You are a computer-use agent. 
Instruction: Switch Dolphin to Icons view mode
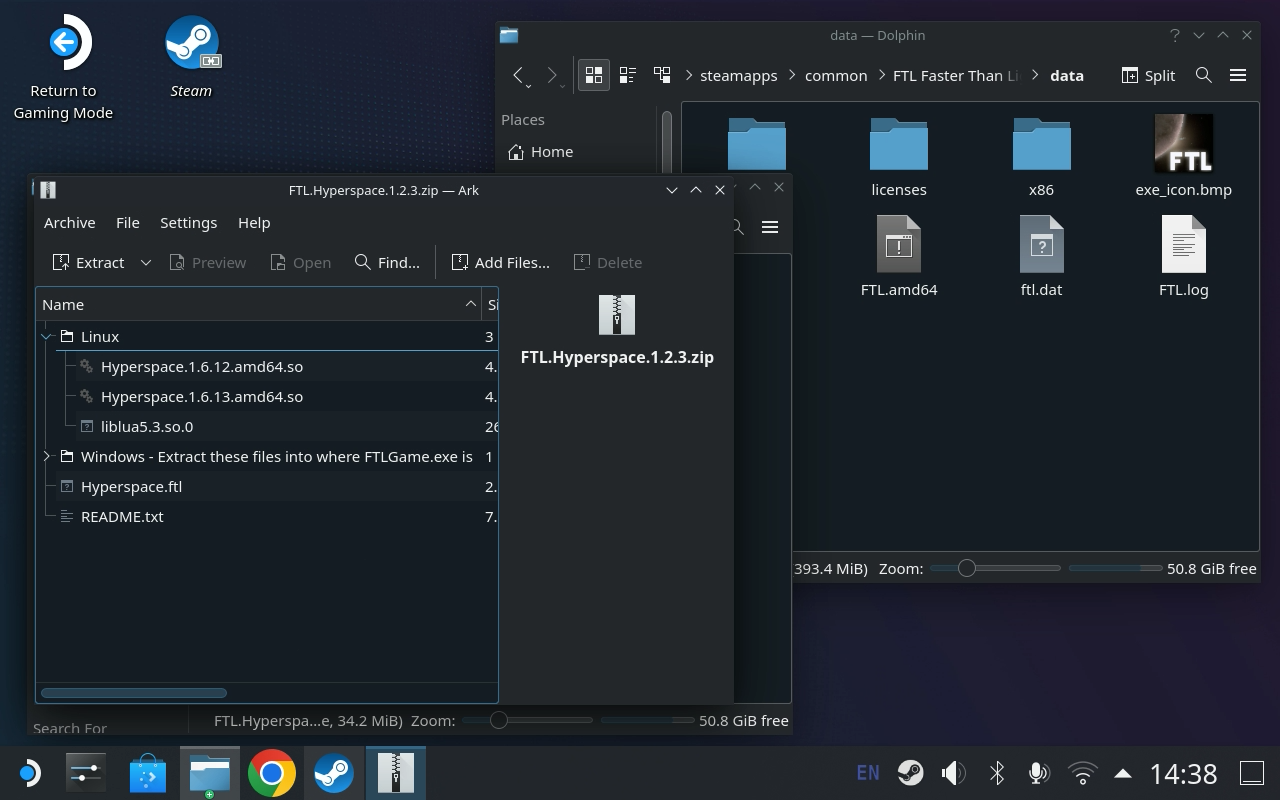pyautogui.click(x=594, y=75)
